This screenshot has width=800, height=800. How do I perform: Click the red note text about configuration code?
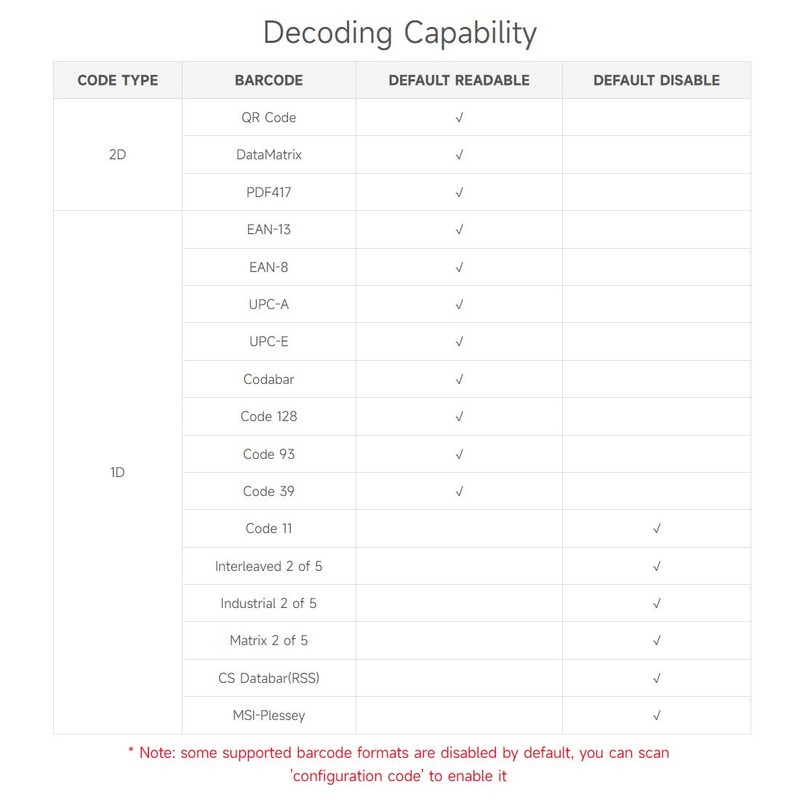click(x=400, y=763)
